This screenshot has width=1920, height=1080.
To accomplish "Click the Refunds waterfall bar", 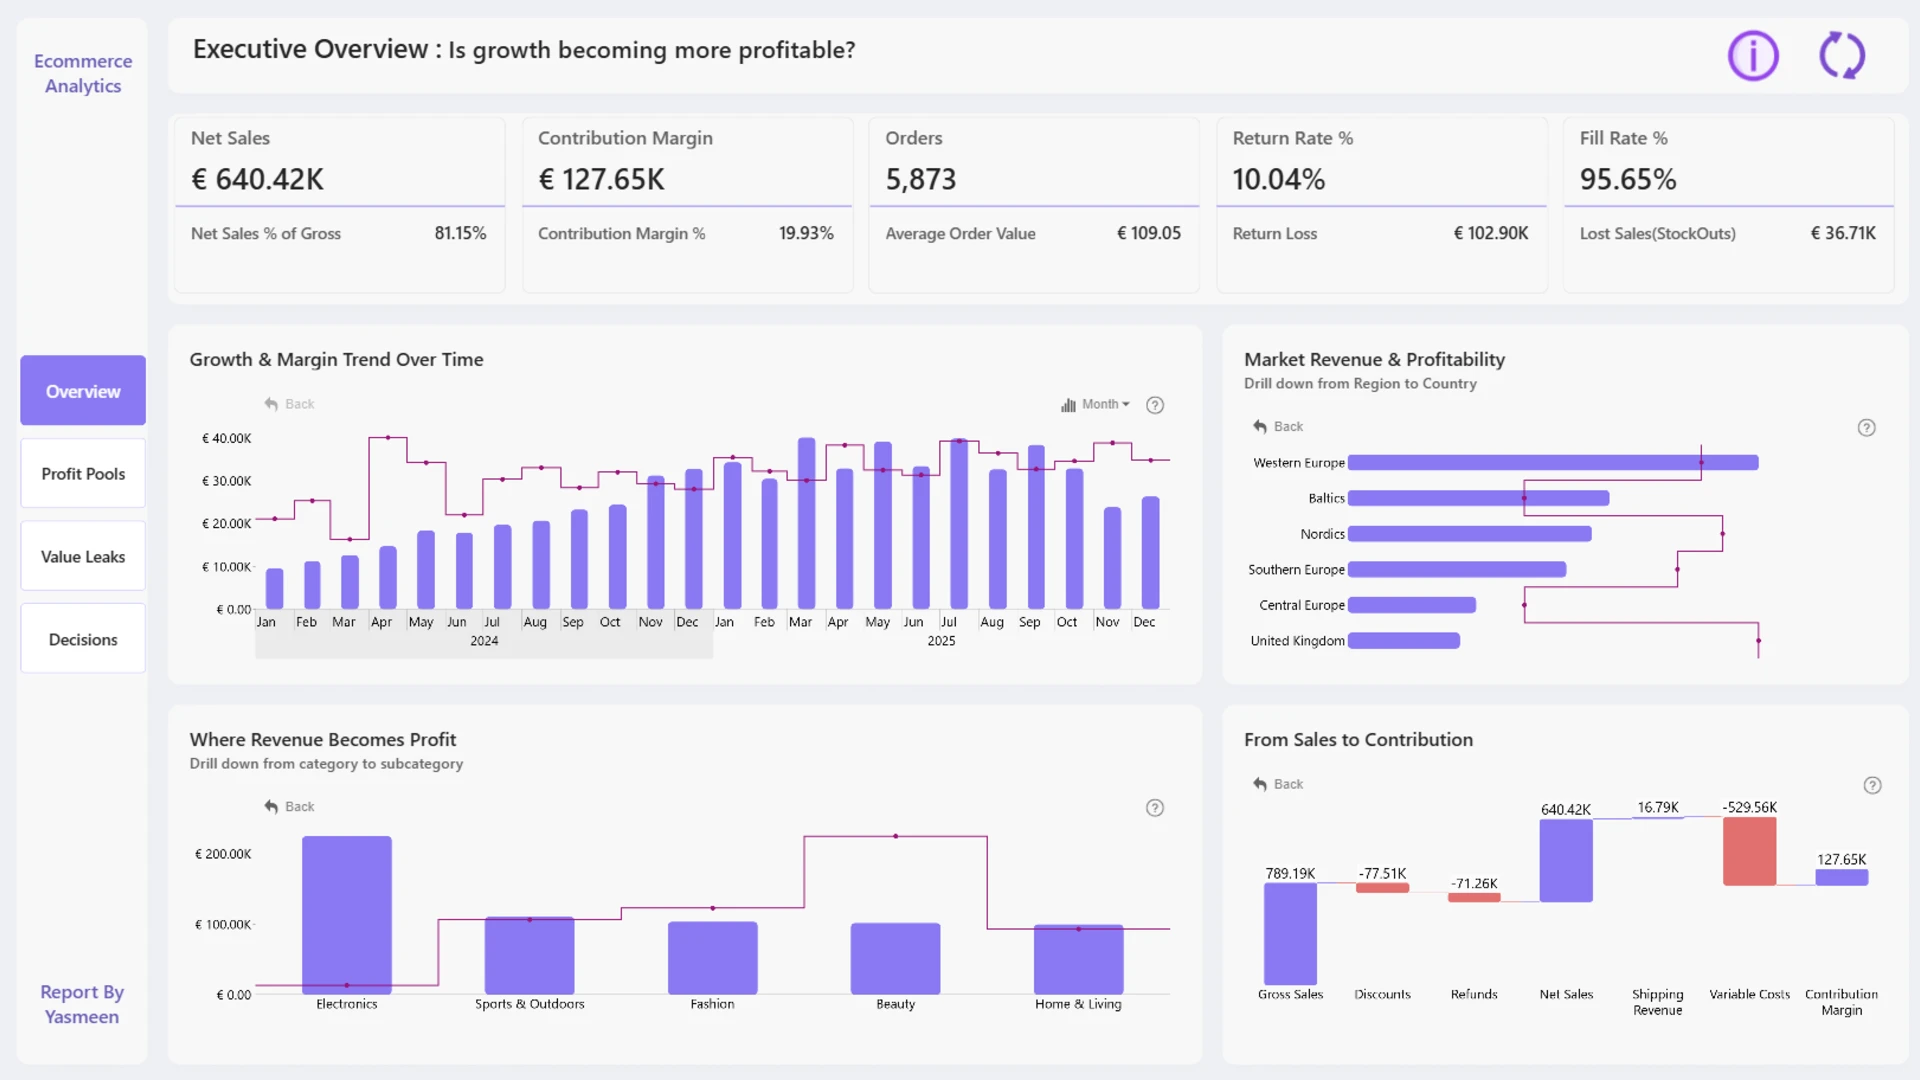I will pos(1474,897).
